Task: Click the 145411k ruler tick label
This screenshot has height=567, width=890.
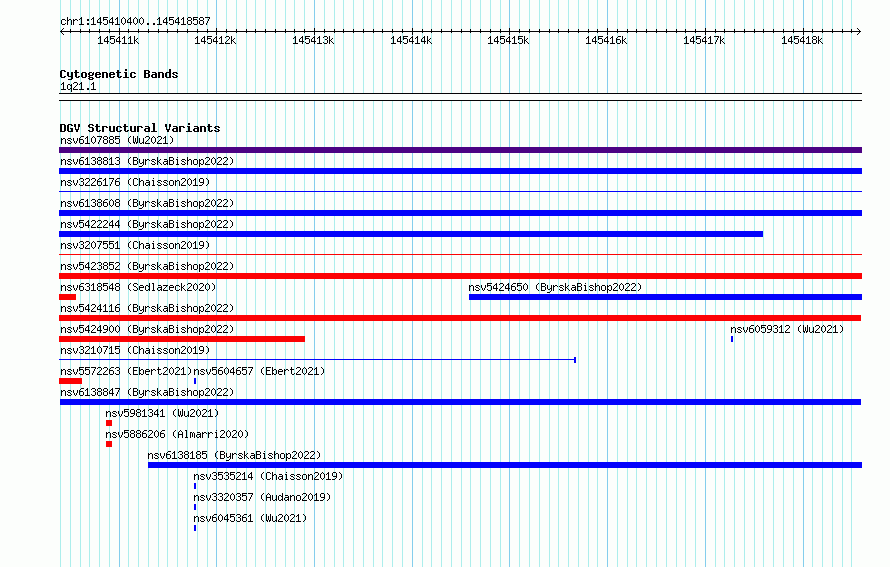Action: (x=118, y=40)
